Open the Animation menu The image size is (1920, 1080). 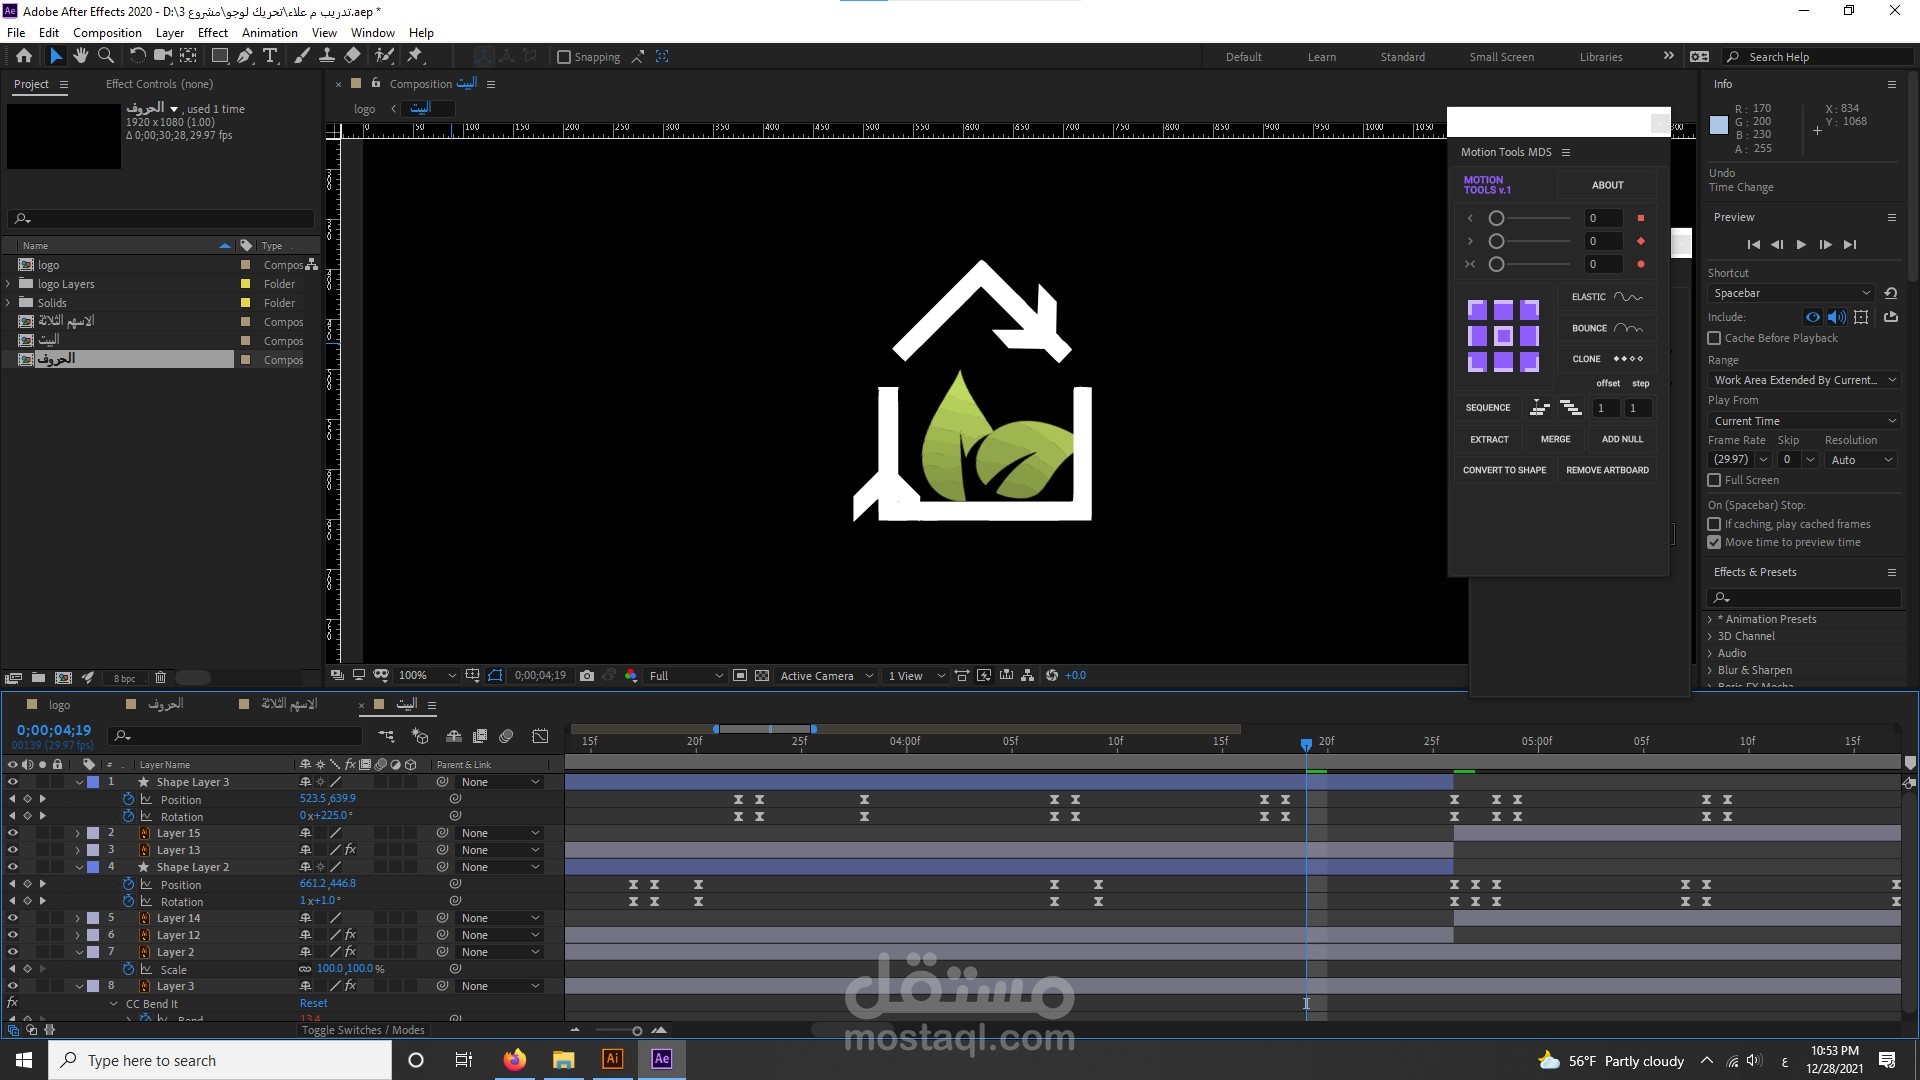pyautogui.click(x=269, y=32)
